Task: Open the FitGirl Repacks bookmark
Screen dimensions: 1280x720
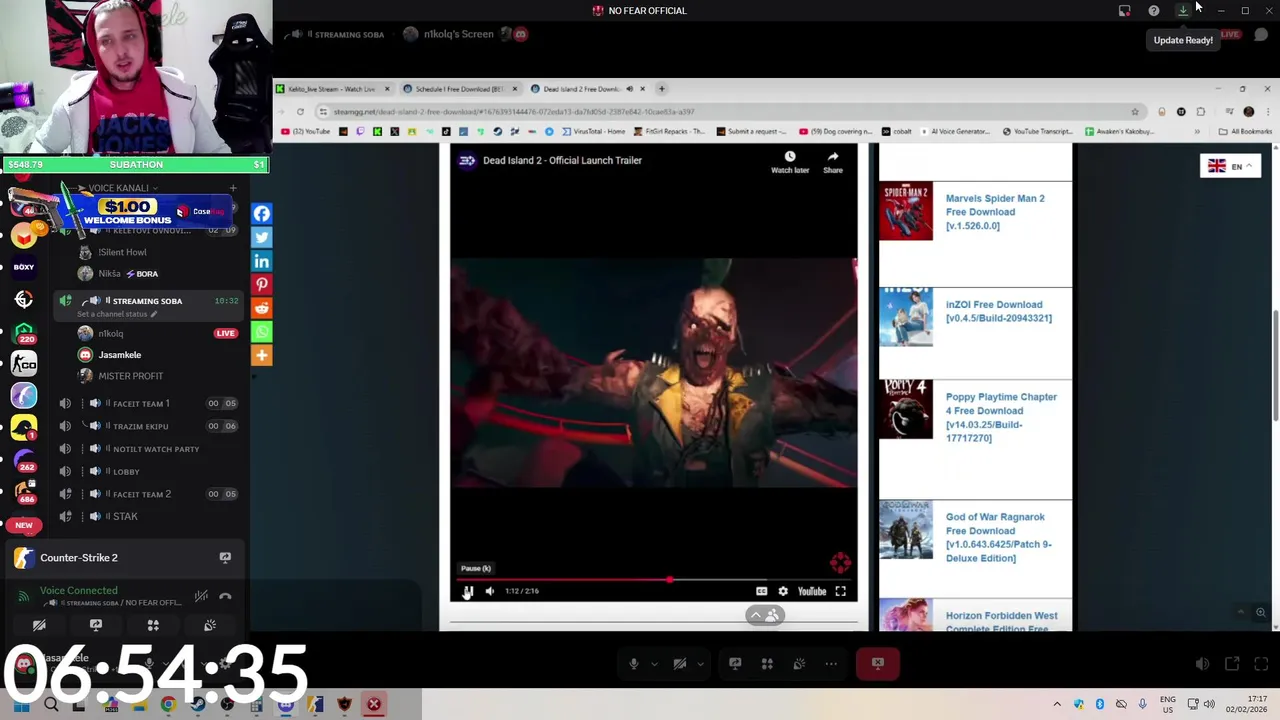Action: [669, 131]
